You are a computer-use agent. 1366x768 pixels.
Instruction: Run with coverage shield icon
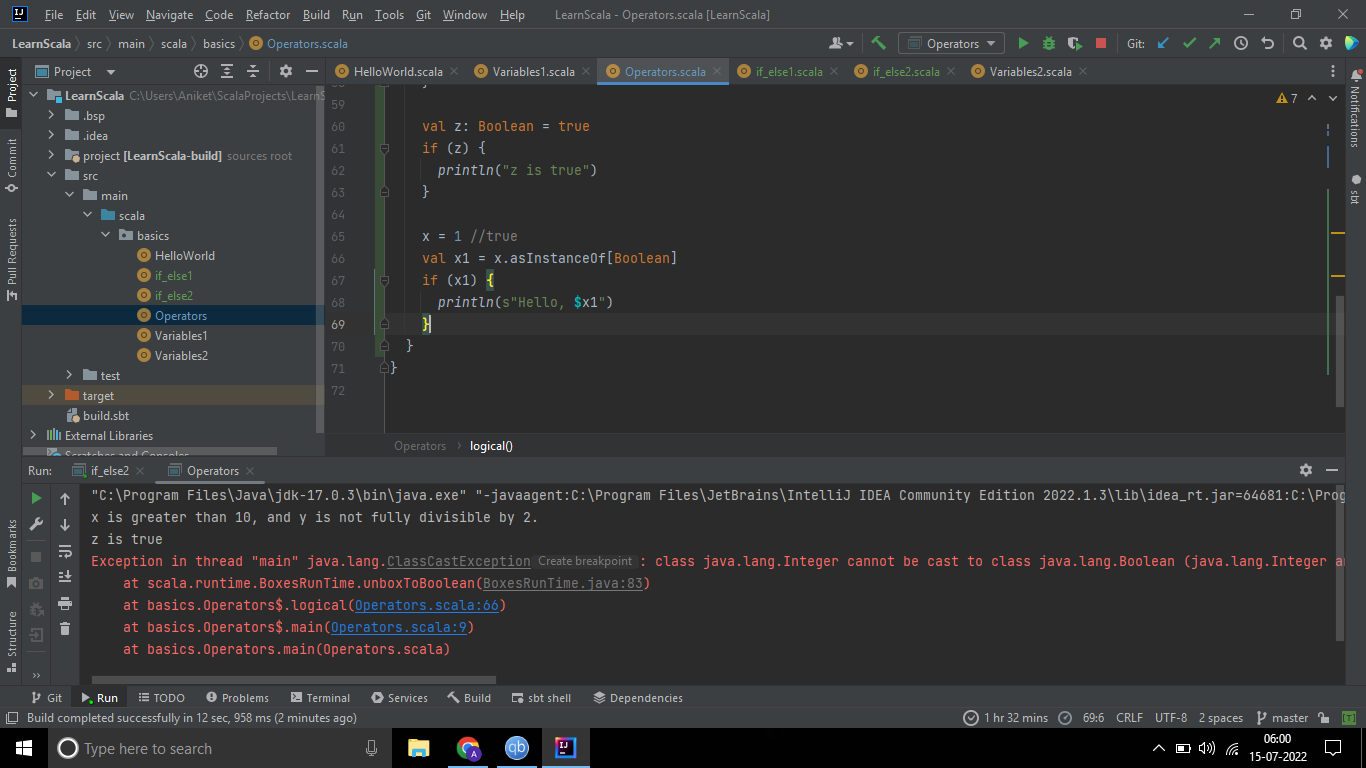(x=1074, y=43)
